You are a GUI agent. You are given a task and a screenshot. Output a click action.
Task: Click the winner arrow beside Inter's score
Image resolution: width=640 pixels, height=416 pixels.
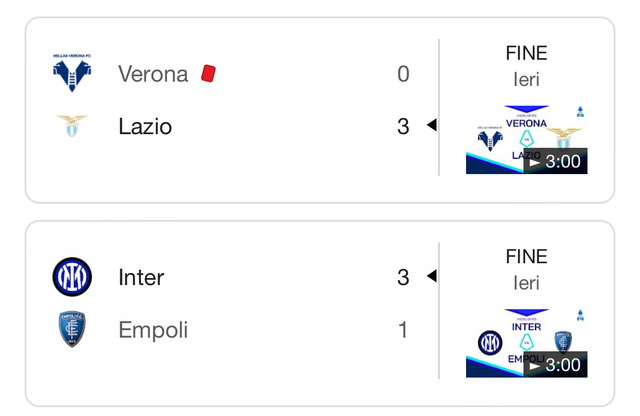coord(431,276)
